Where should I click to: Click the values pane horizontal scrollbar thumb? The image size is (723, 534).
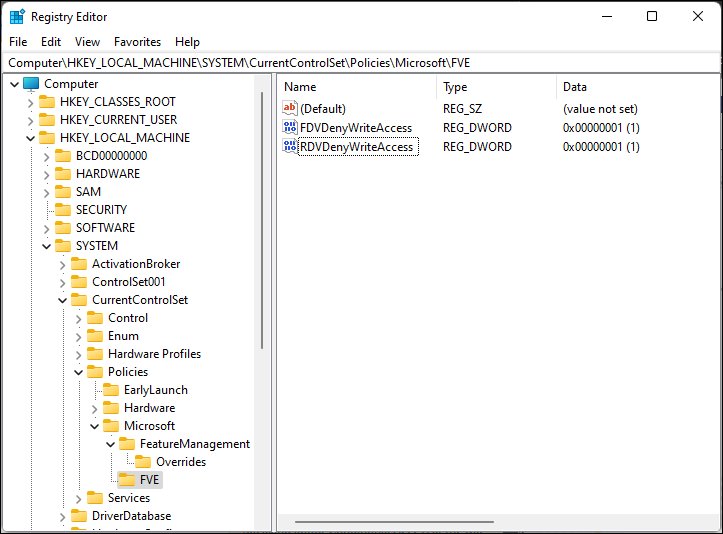click(x=394, y=522)
